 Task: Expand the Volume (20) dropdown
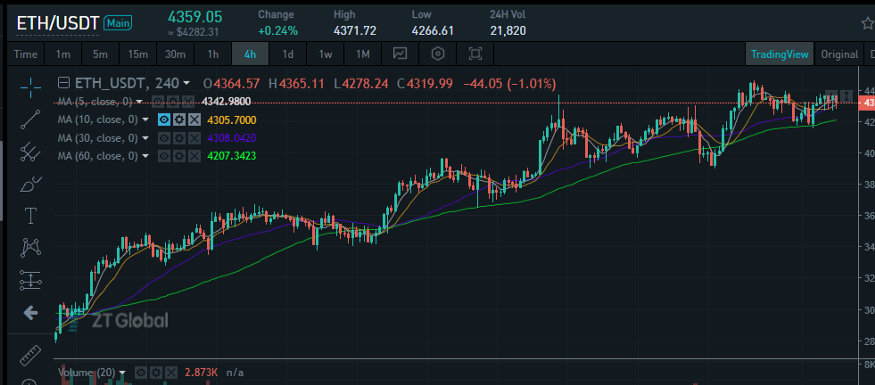coord(123,372)
